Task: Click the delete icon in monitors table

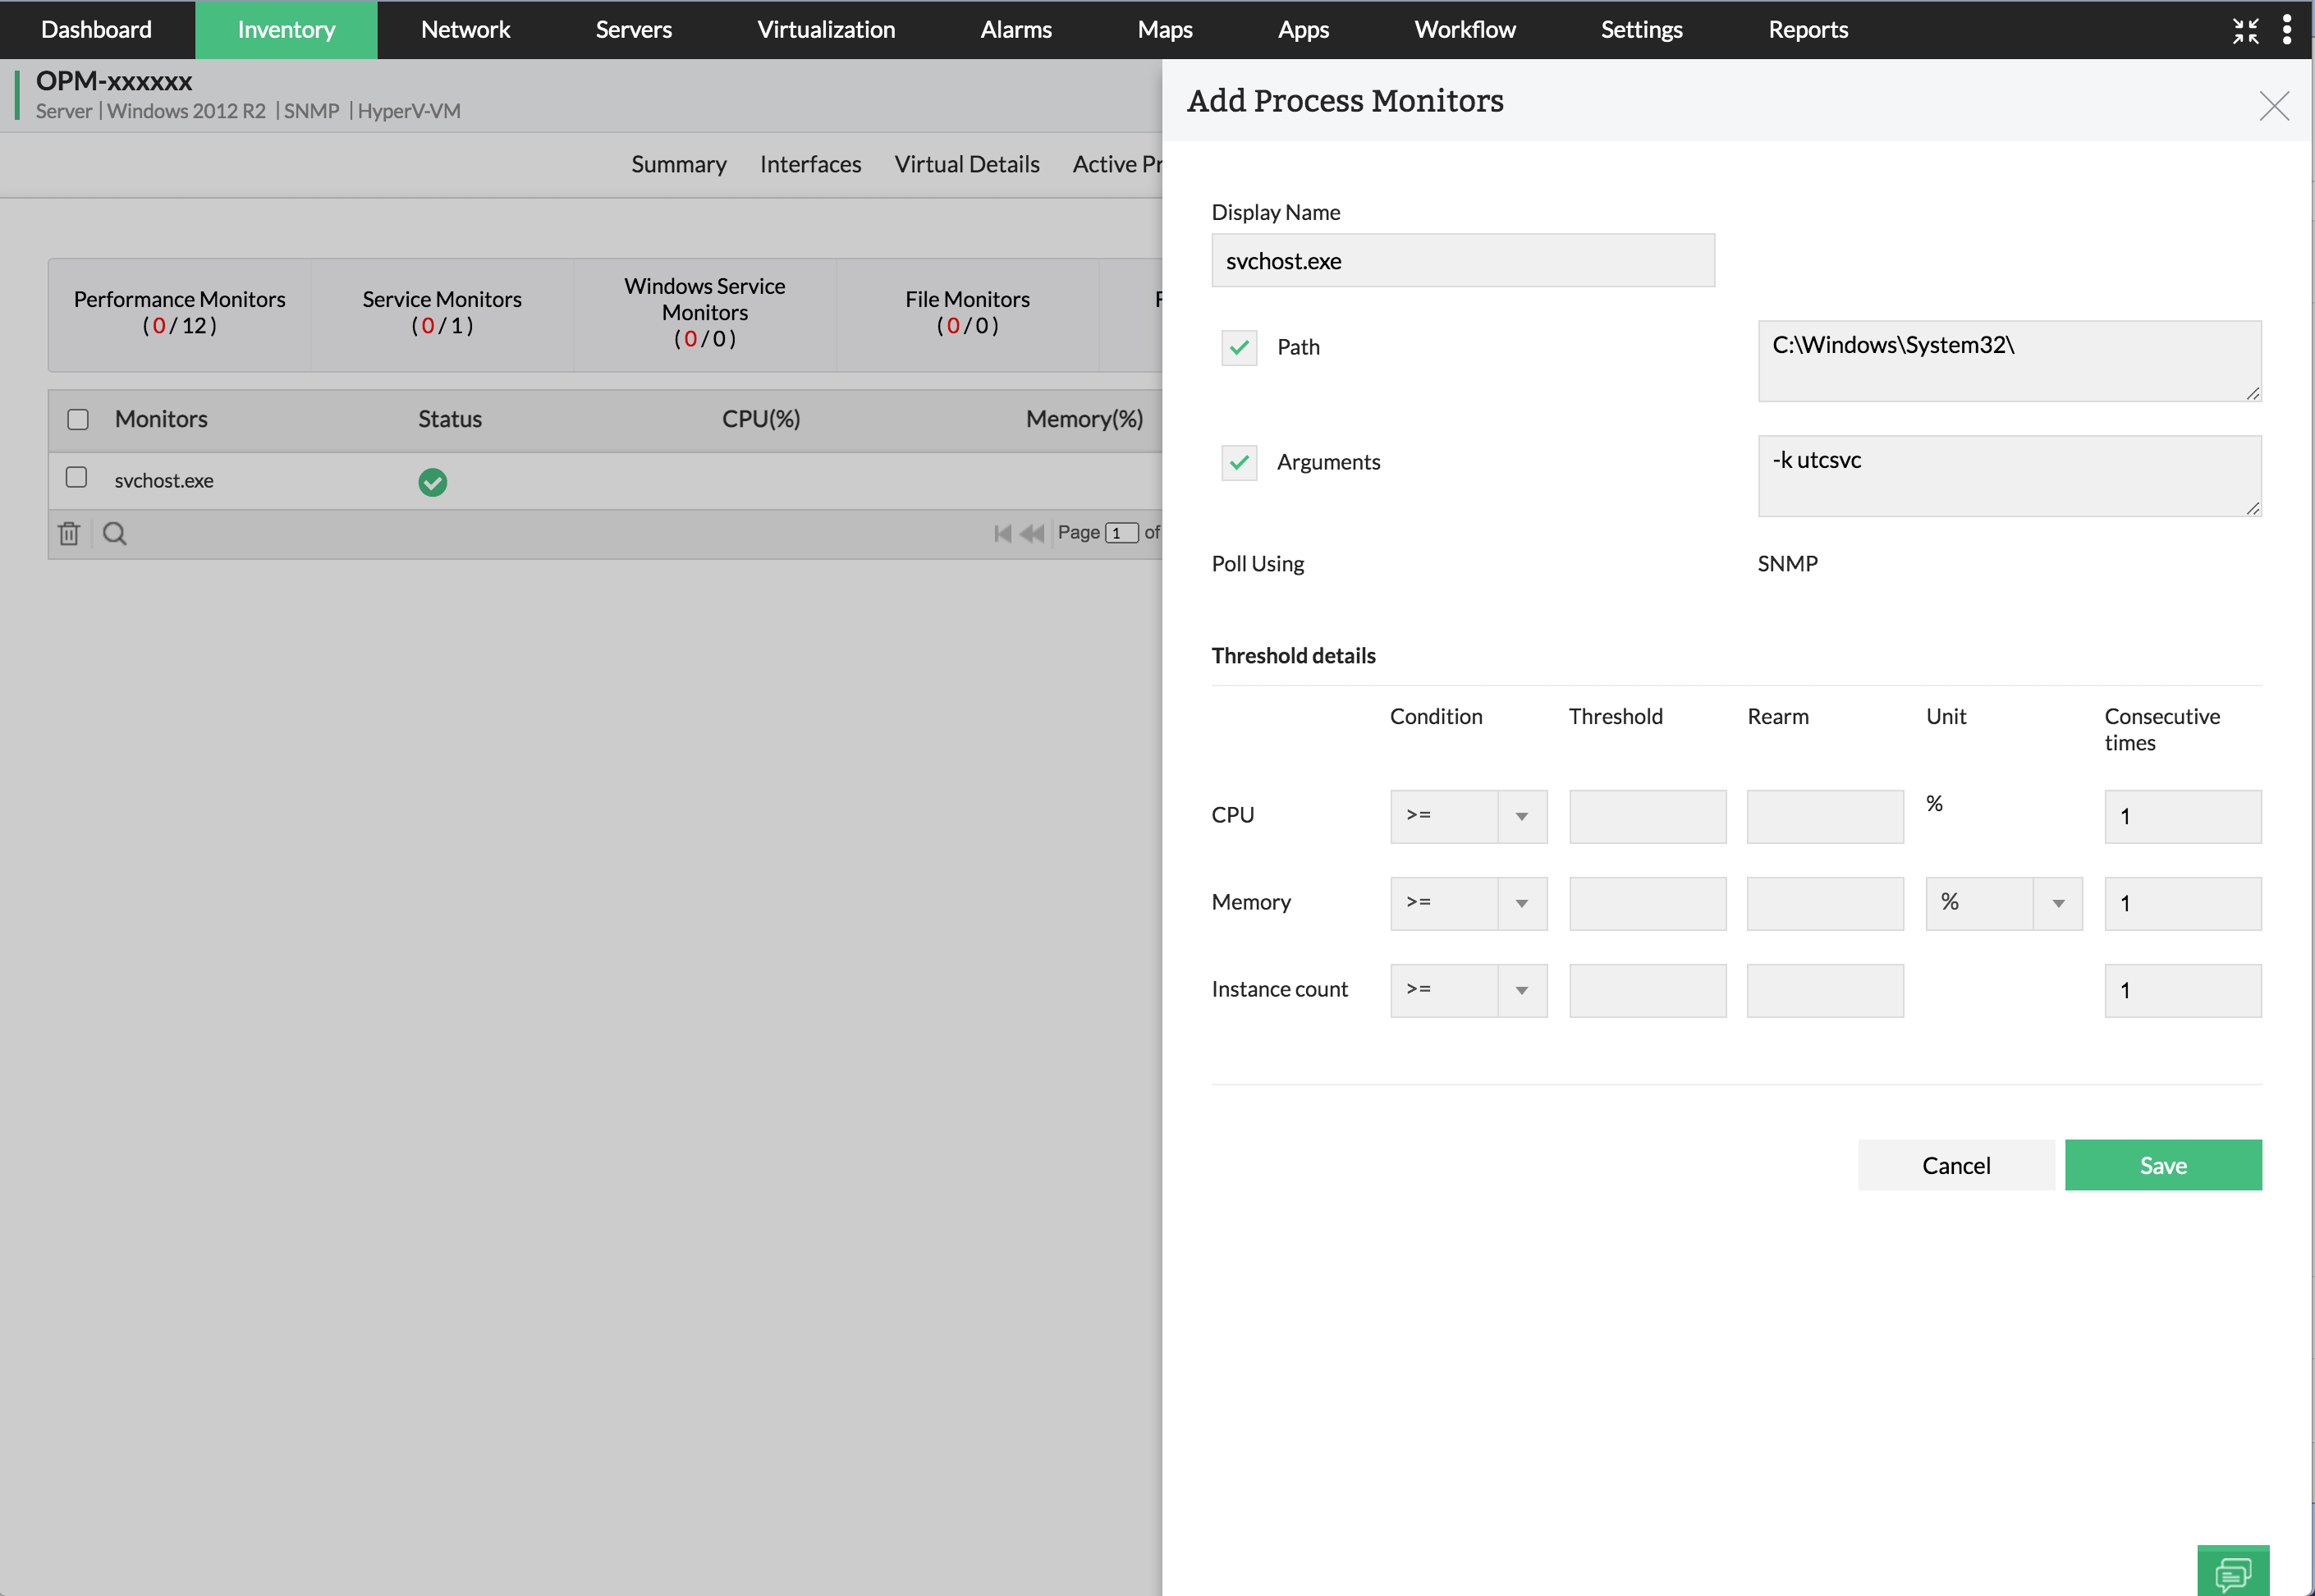Action: [69, 531]
